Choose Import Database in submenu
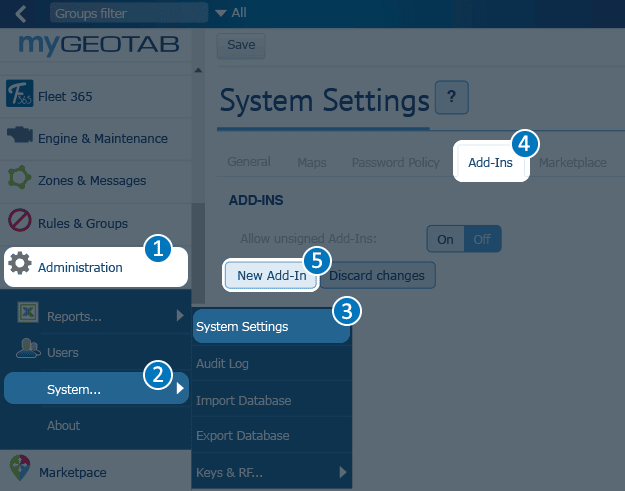This screenshot has width=625, height=491. (x=271, y=400)
